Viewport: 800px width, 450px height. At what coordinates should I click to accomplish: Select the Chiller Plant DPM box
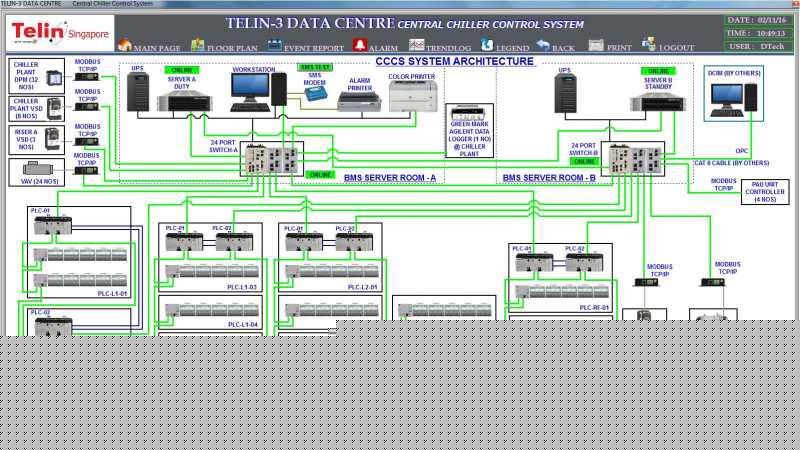point(36,76)
